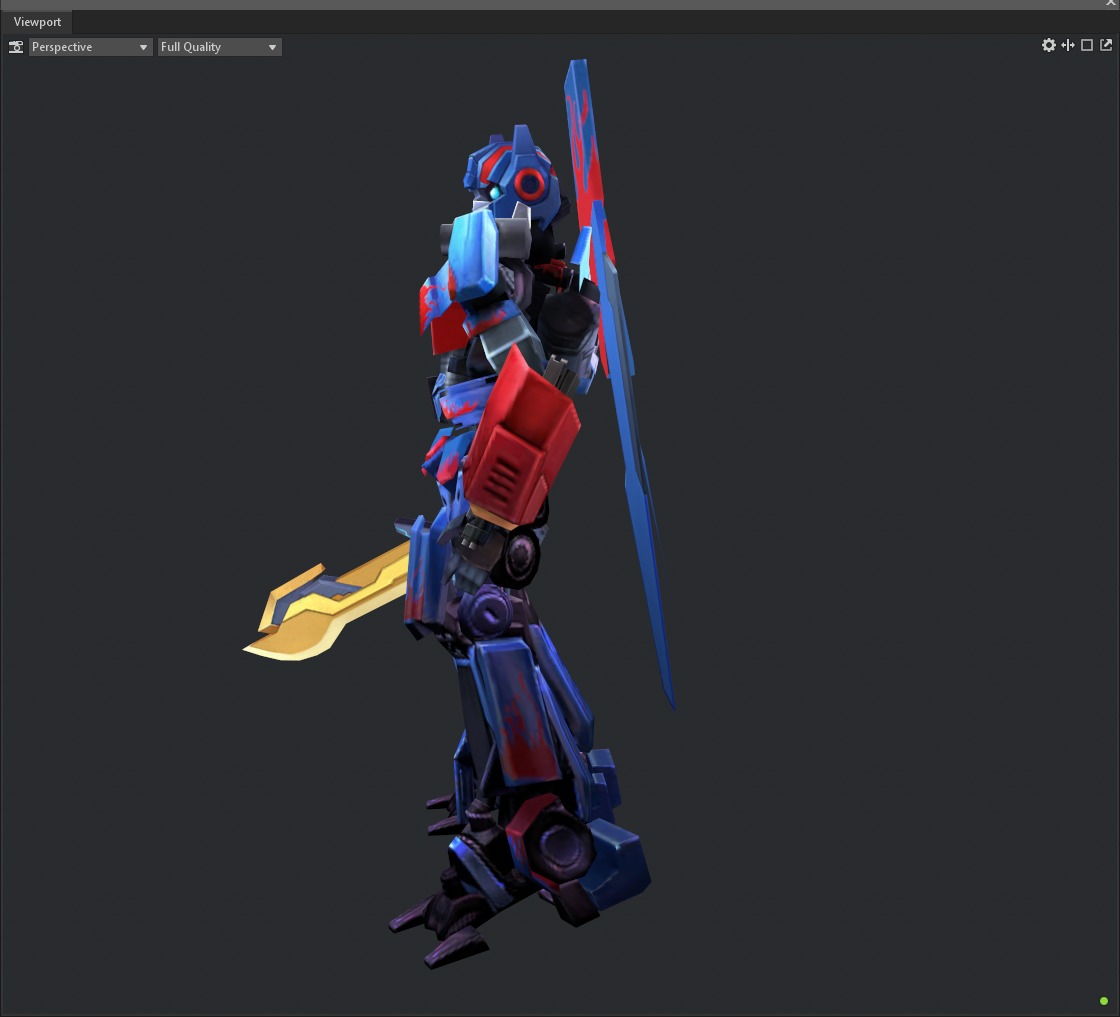Maximize viewport with the square icon
Viewport: 1120px width, 1017px height.
point(1086,46)
